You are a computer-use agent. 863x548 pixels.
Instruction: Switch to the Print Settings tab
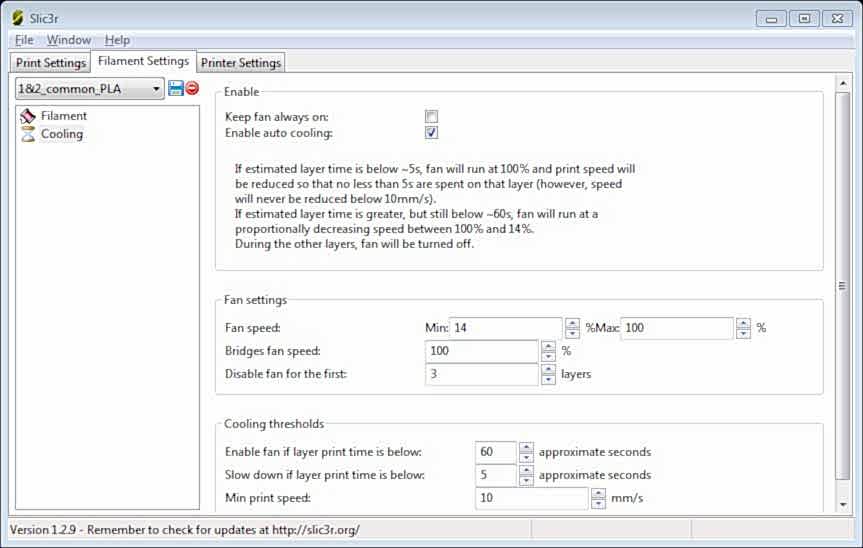pyautogui.click(x=51, y=63)
